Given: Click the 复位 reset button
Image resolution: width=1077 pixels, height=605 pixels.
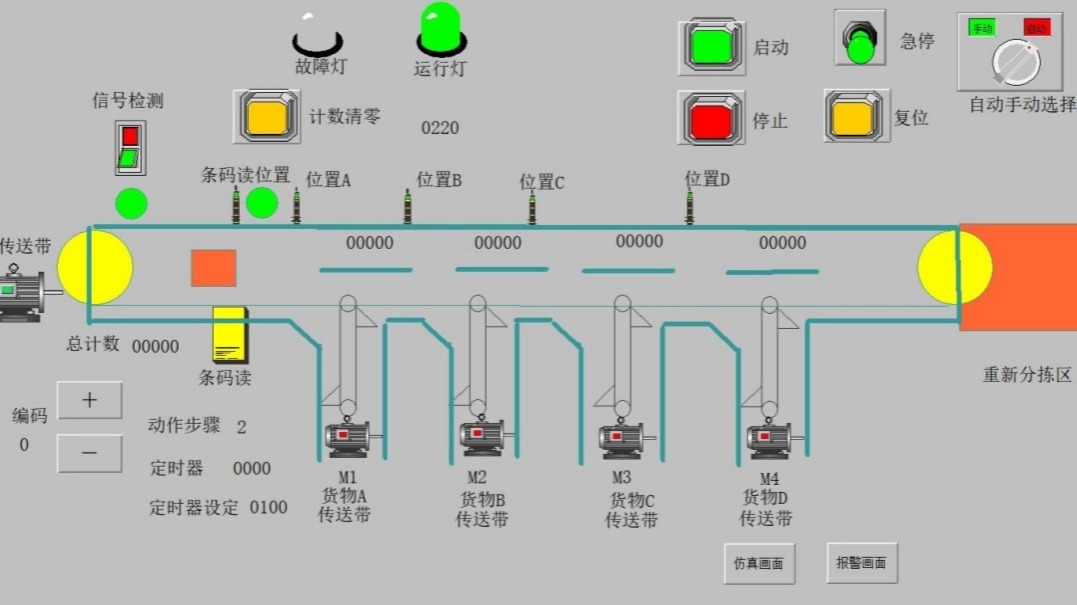Looking at the screenshot, I should 853,116.
